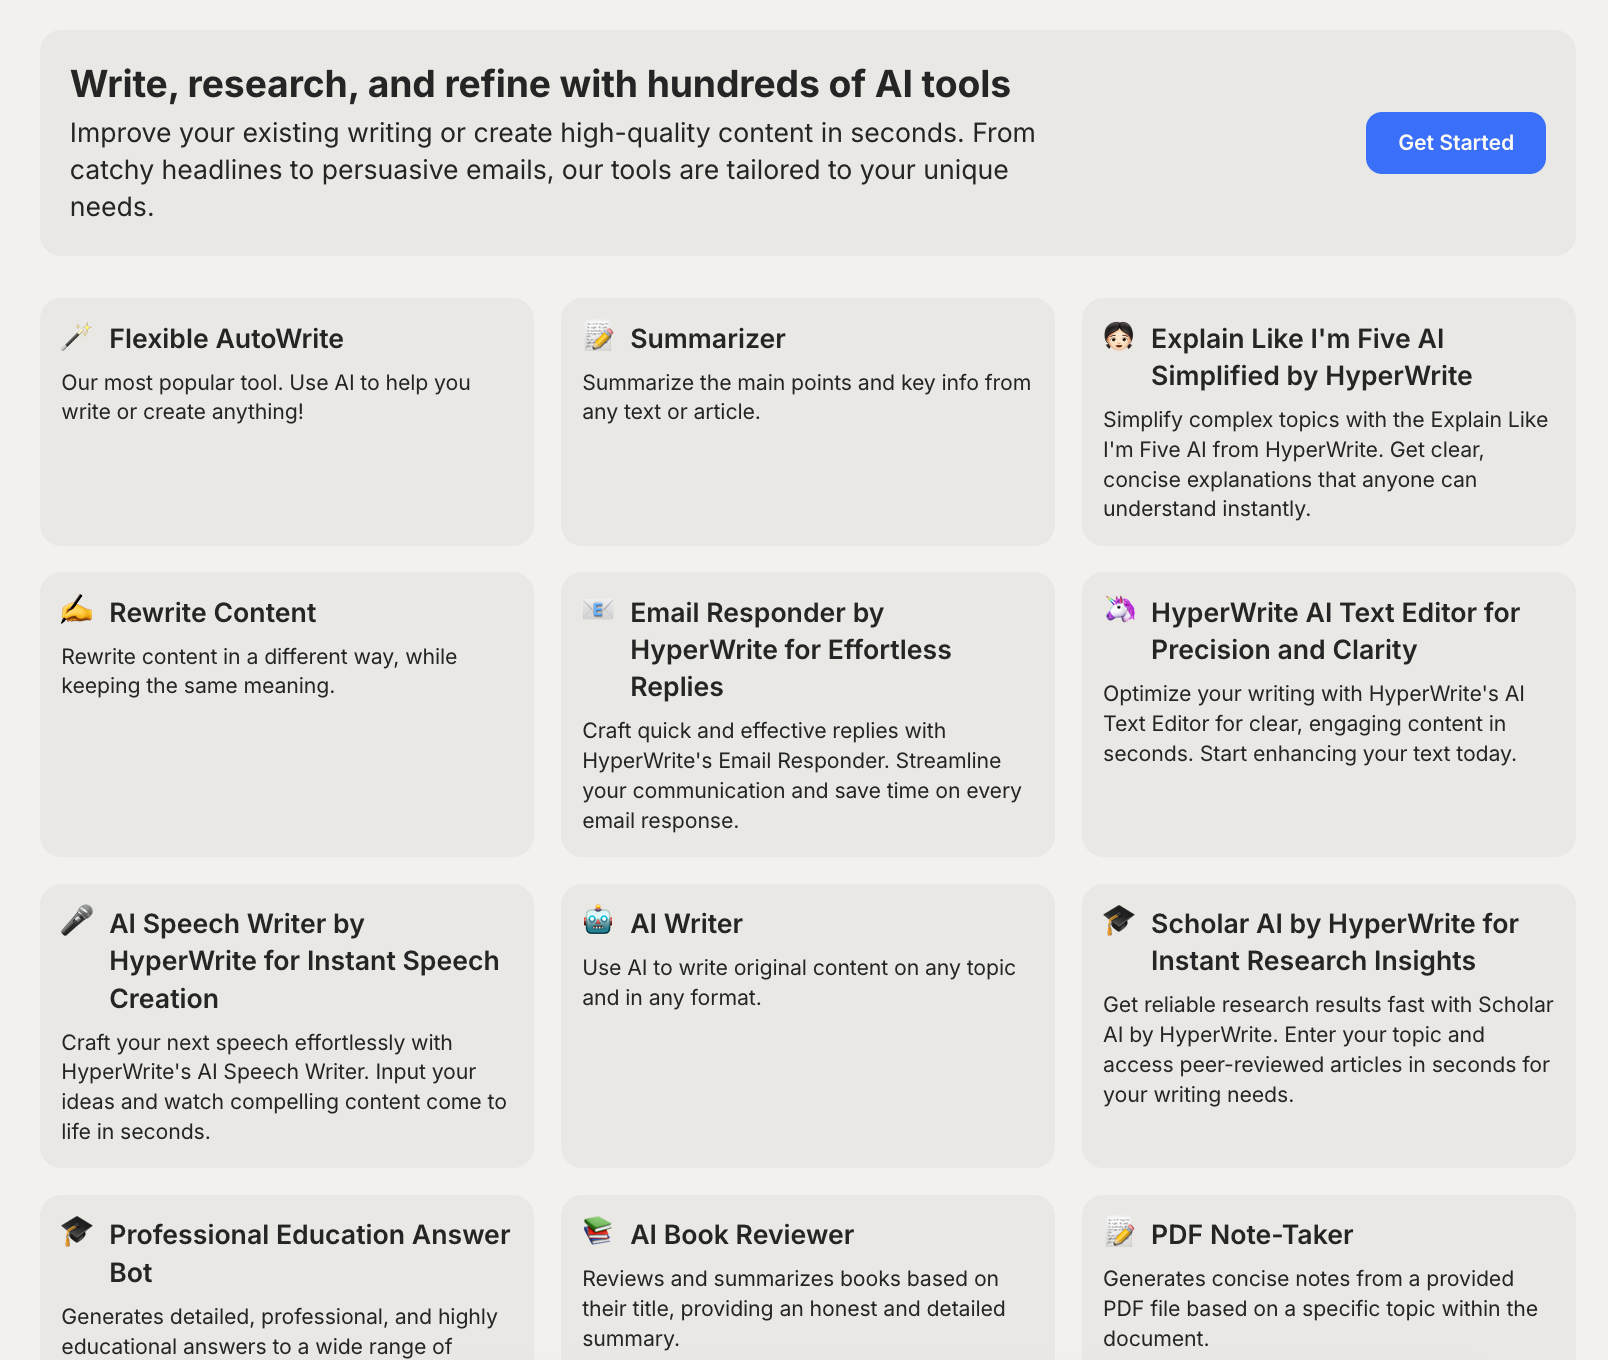The height and width of the screenshot is (1360, 1608).
Task: Click 'Simplify complex topics' description text
Action: pos(1326,464)
